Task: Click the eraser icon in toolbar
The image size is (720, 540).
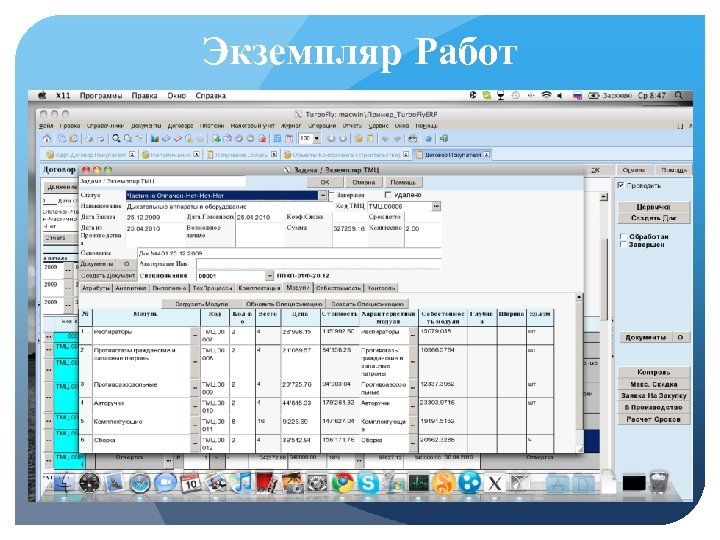Action: point(177,138)
